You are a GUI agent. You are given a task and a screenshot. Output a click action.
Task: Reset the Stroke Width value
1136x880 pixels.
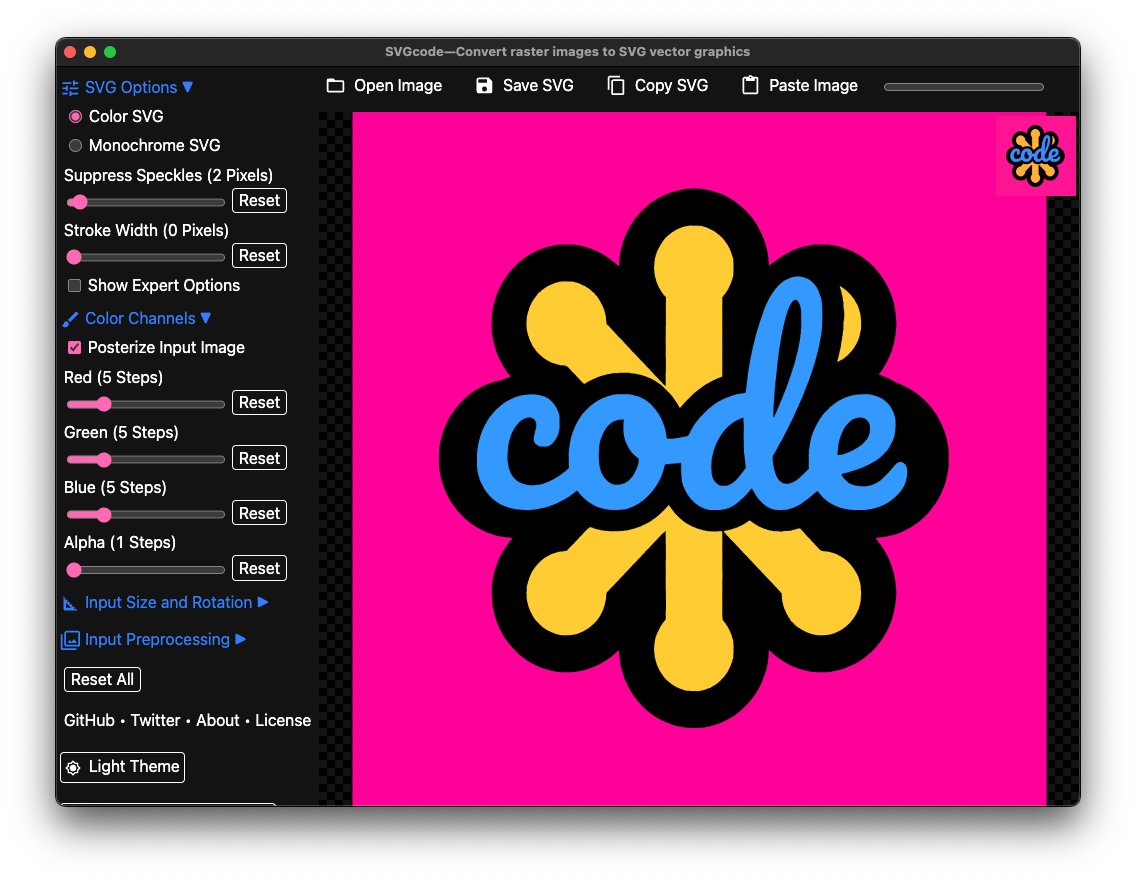pyautogui.click(x=259, y=256)
